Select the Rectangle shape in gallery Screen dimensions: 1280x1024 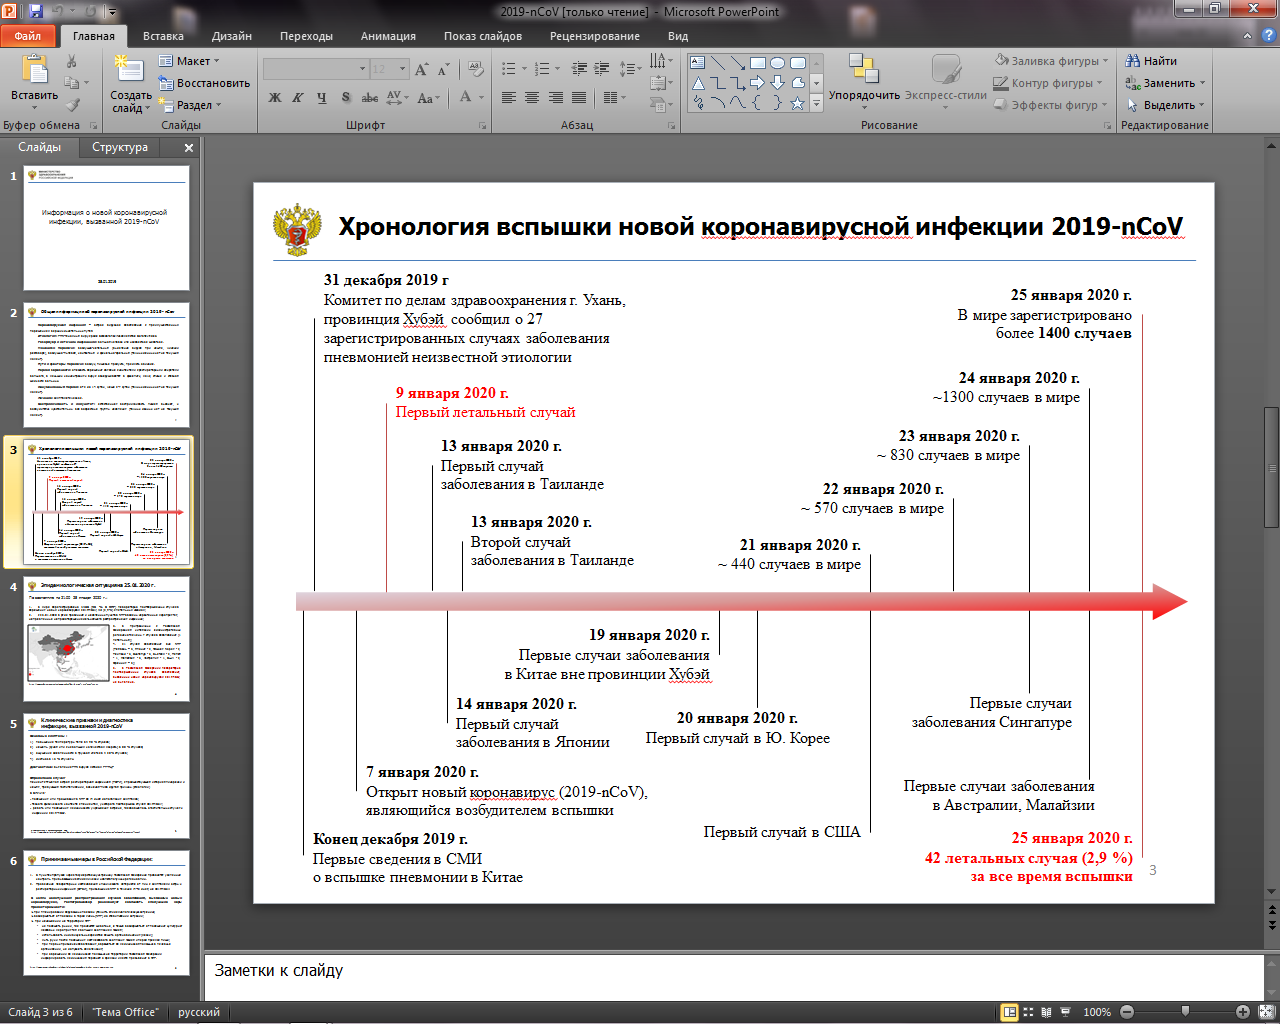(758, 63)
